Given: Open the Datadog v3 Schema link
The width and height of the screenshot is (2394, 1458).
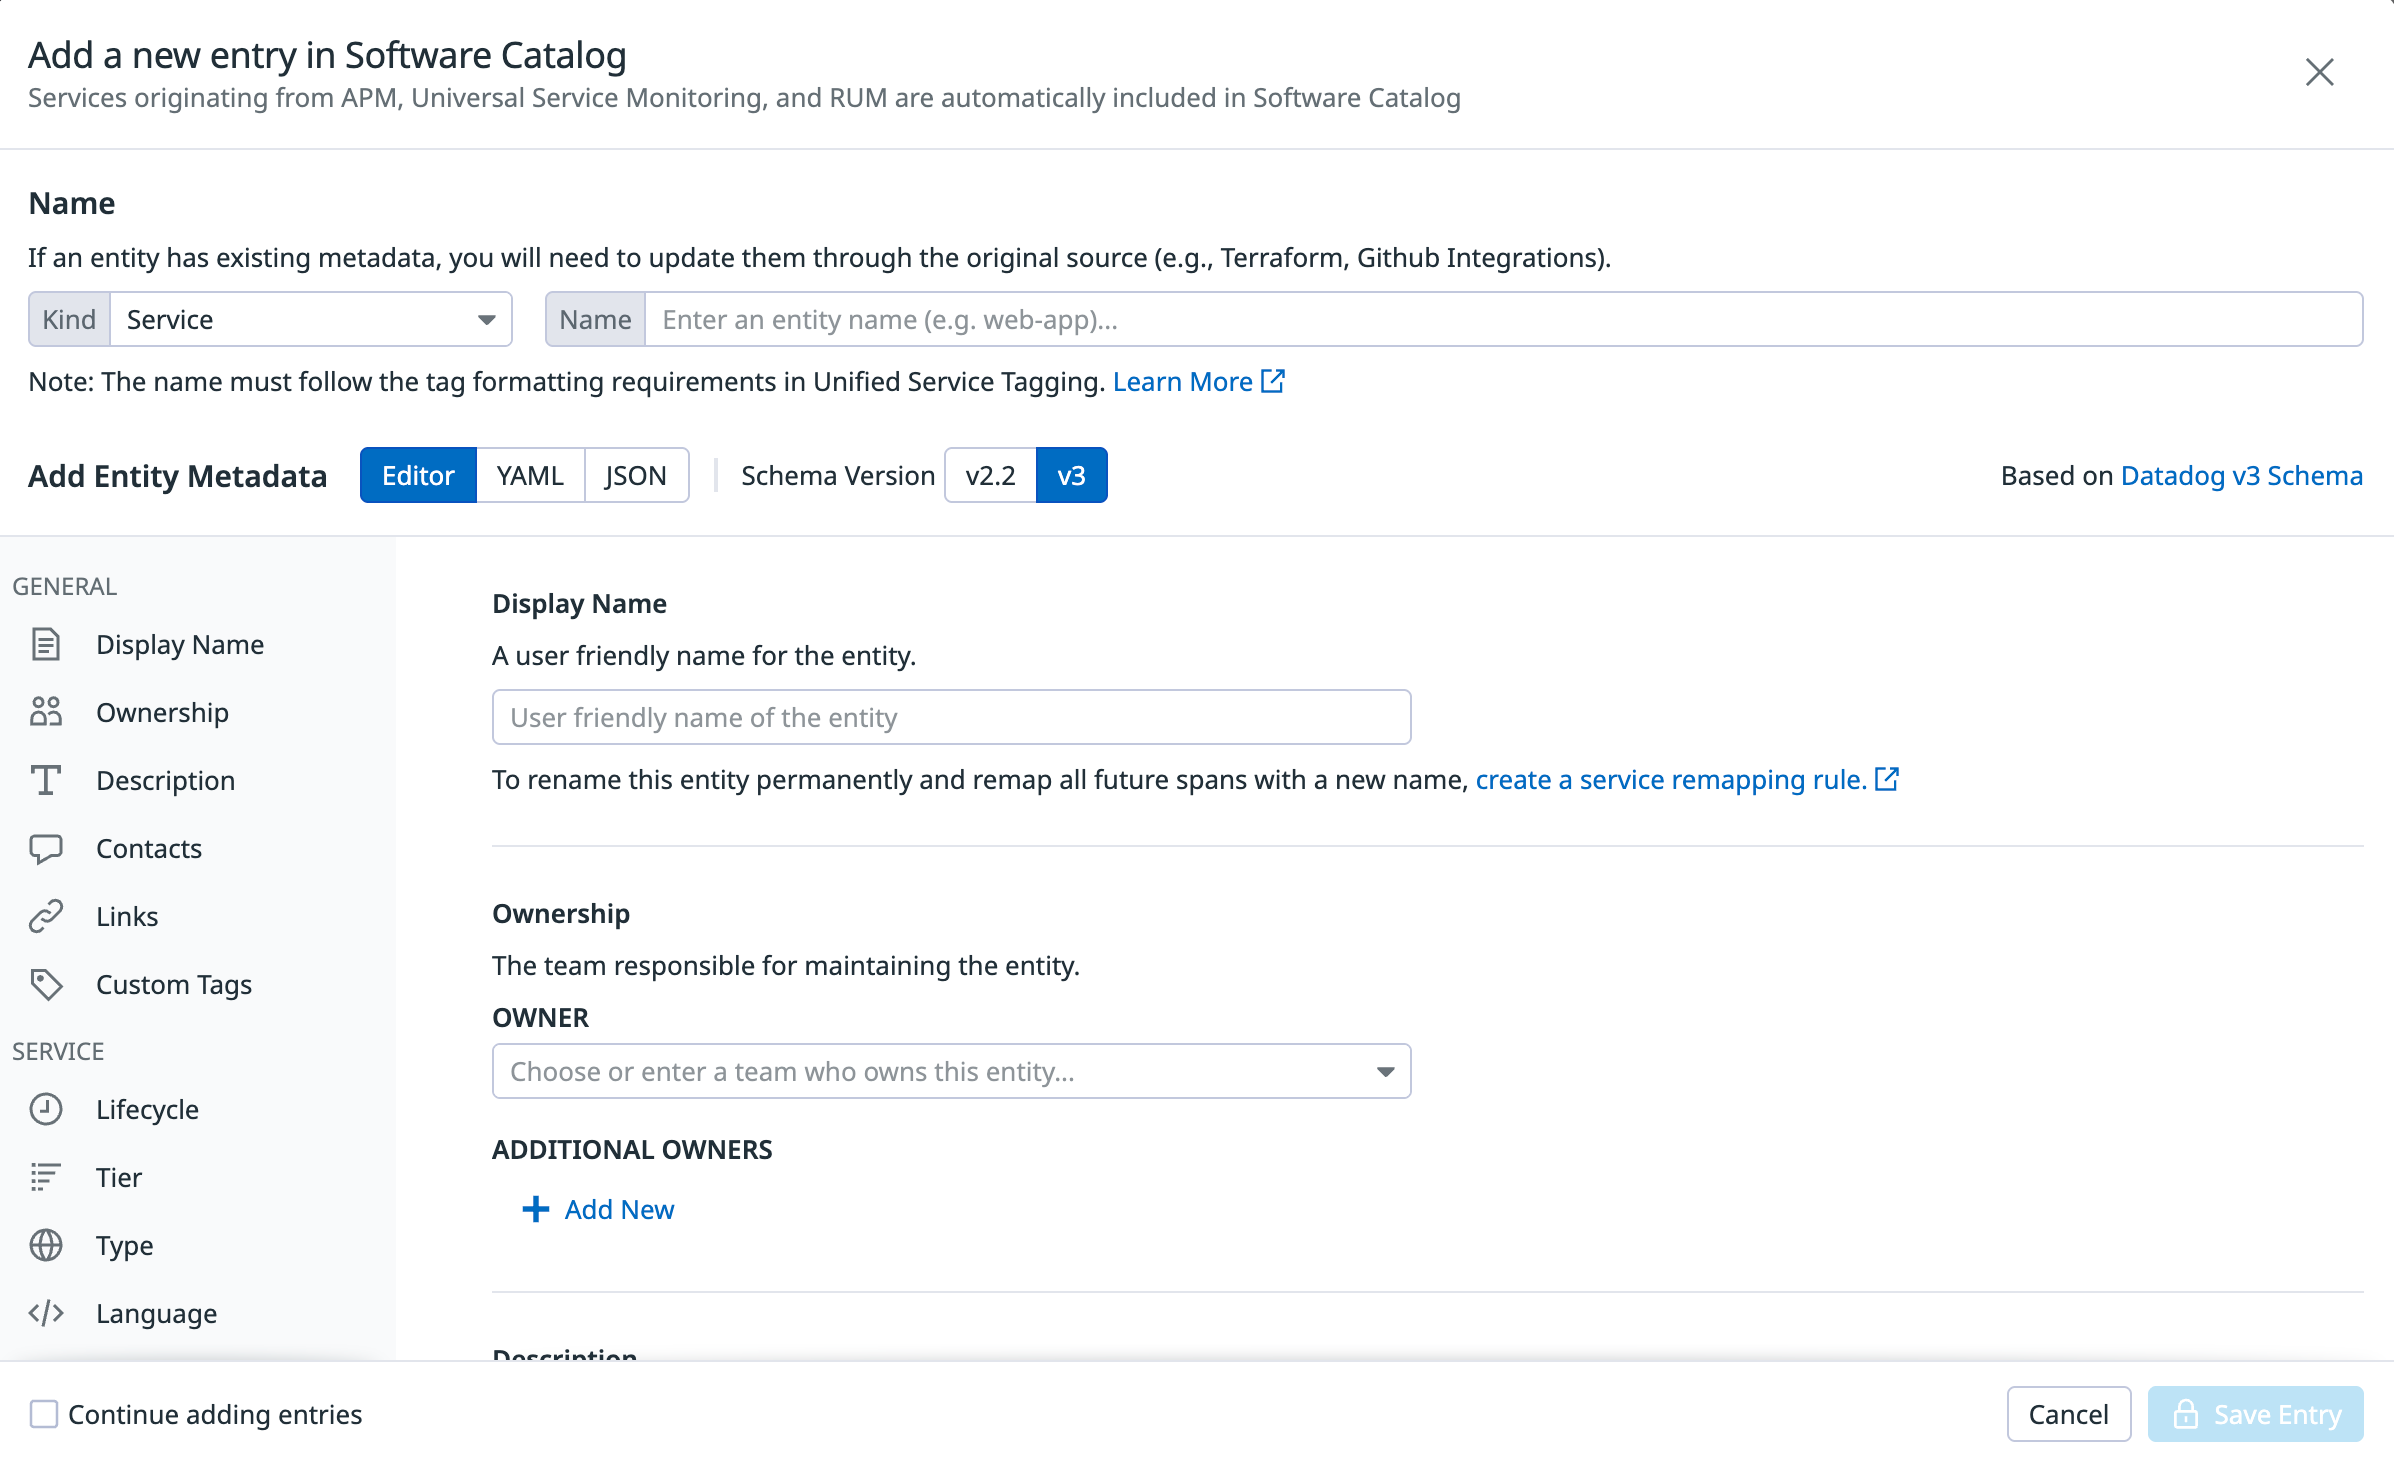Looking at the screenshot, I should (2241, 475).
